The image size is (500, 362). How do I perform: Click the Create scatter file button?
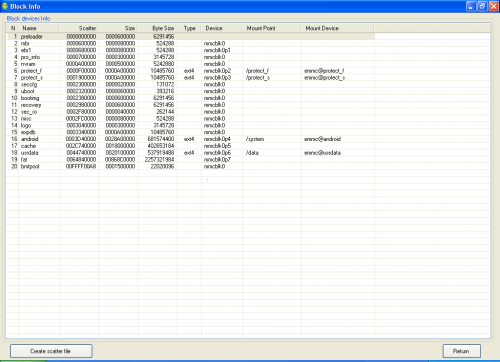click(x=51, y=351)
